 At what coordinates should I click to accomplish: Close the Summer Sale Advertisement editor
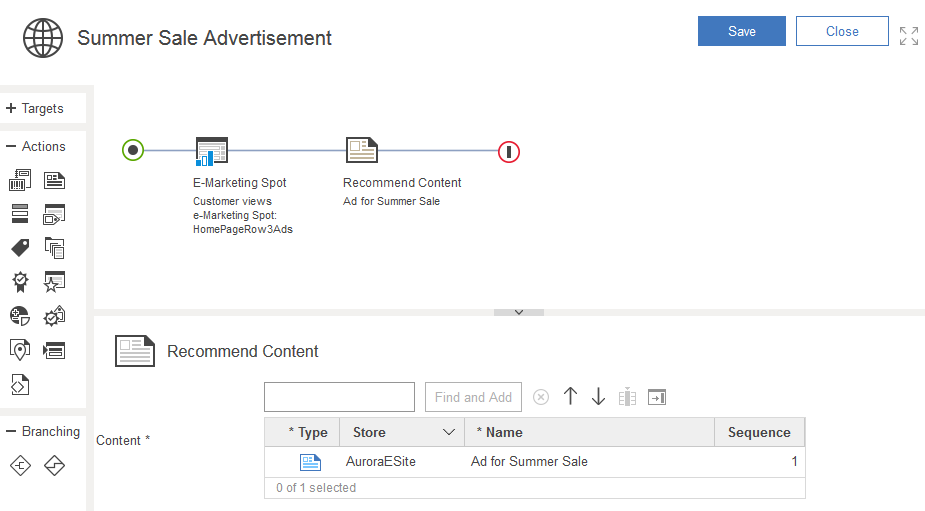(842, 31)
